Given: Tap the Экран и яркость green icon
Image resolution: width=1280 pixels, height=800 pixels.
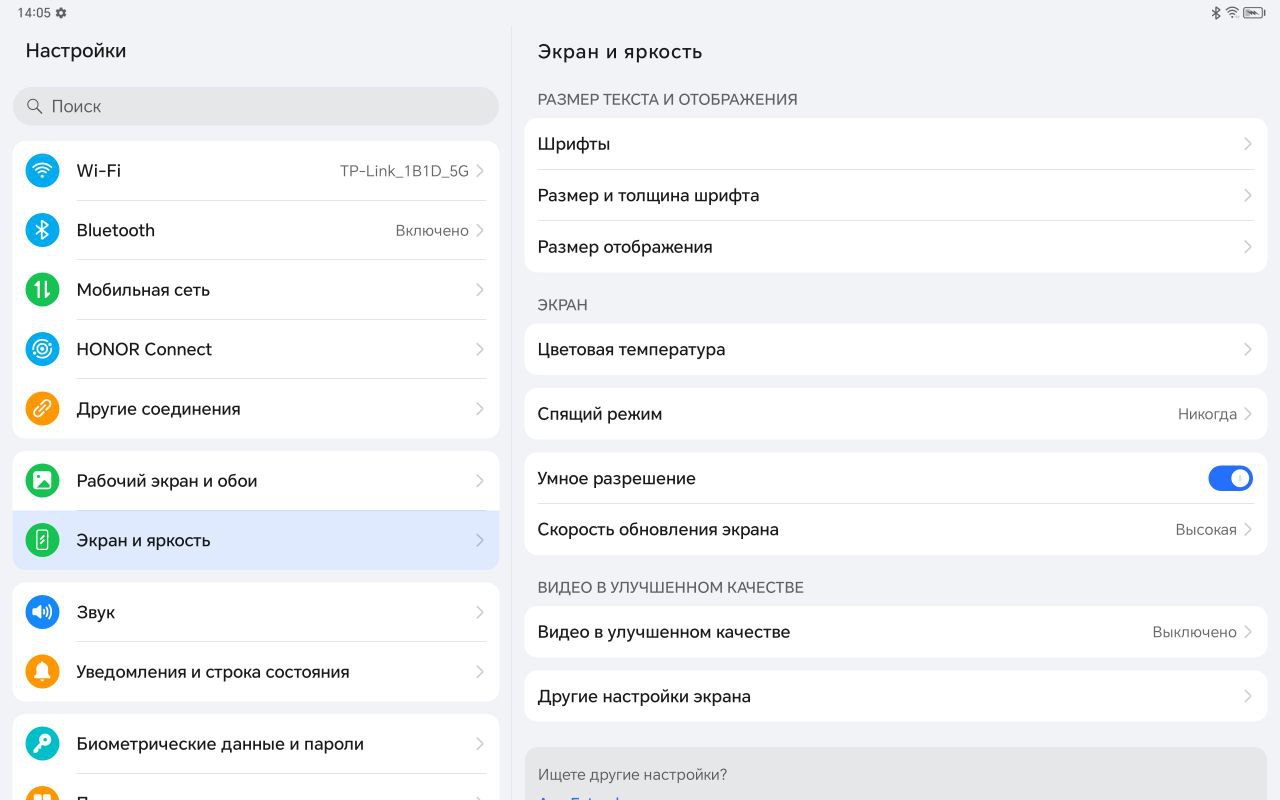Looking at the screenshot, I should [x=42, y=540].
